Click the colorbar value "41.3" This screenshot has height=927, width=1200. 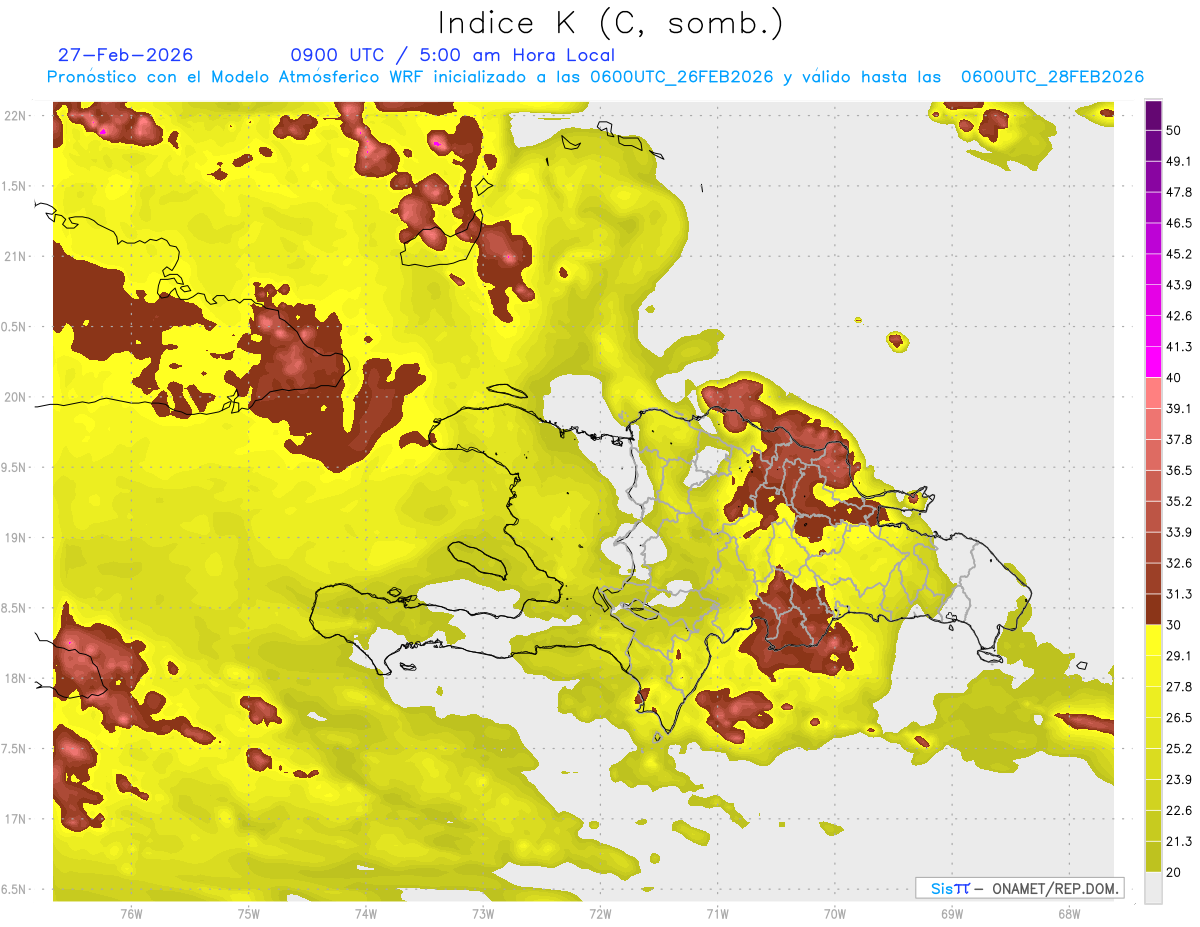click(1179, 347)
